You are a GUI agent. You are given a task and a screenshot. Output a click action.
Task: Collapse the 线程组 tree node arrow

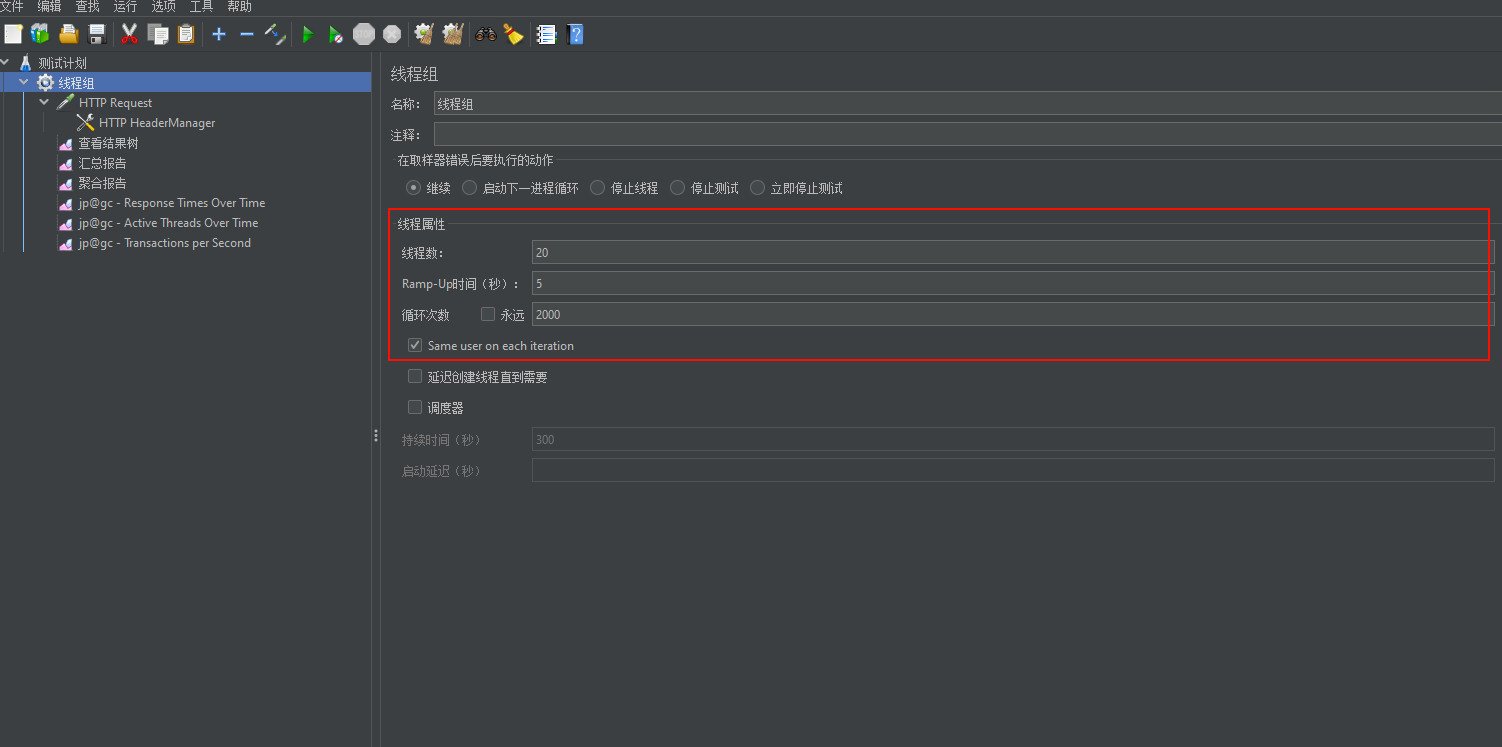pyautogui.click(x=24, y=82)
